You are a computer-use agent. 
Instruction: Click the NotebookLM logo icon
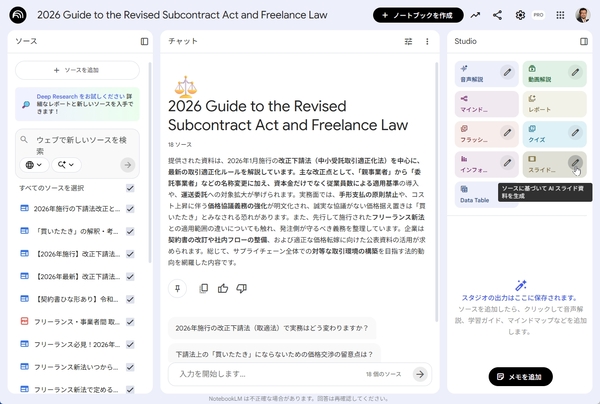coord(18,15)
